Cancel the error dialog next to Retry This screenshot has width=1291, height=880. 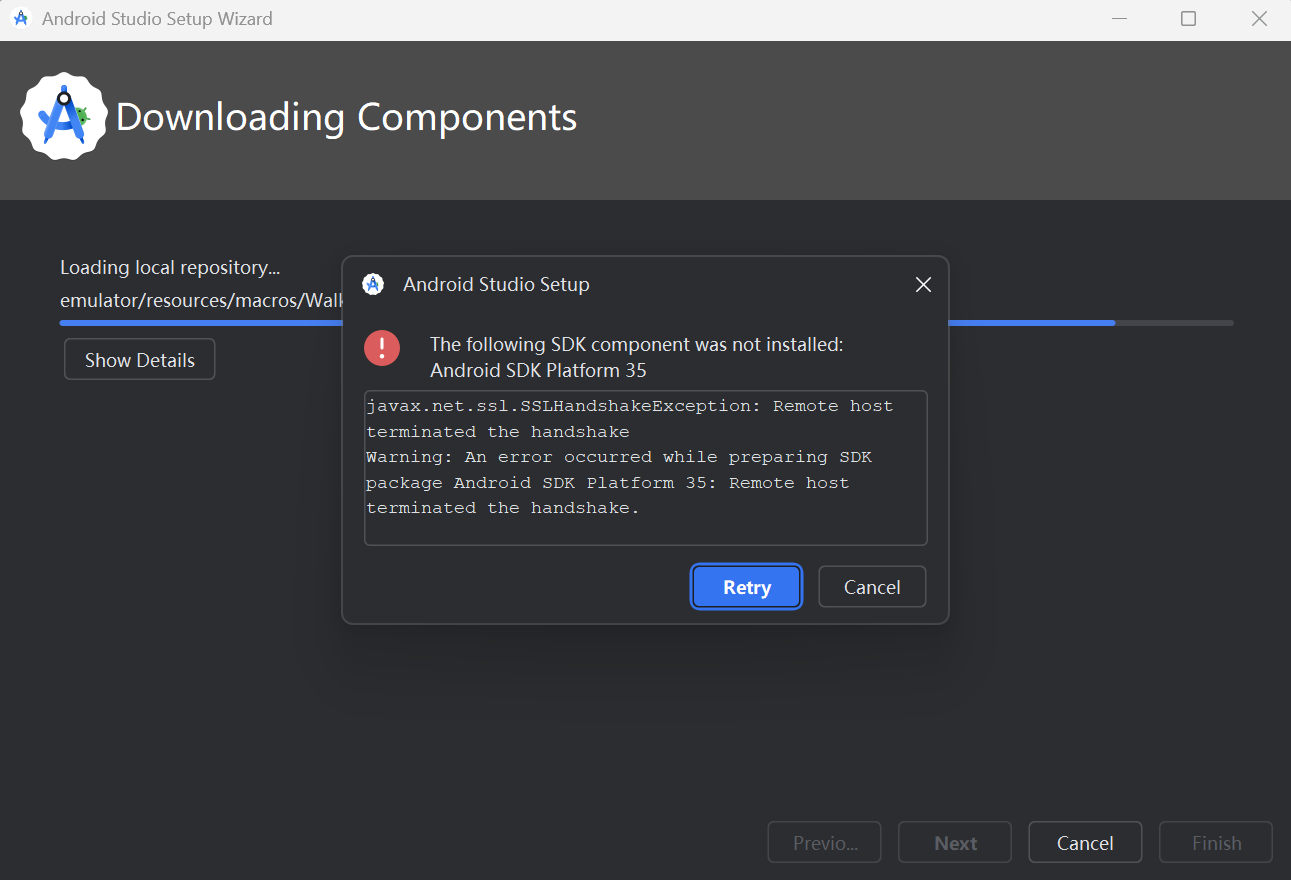(872, 587)
